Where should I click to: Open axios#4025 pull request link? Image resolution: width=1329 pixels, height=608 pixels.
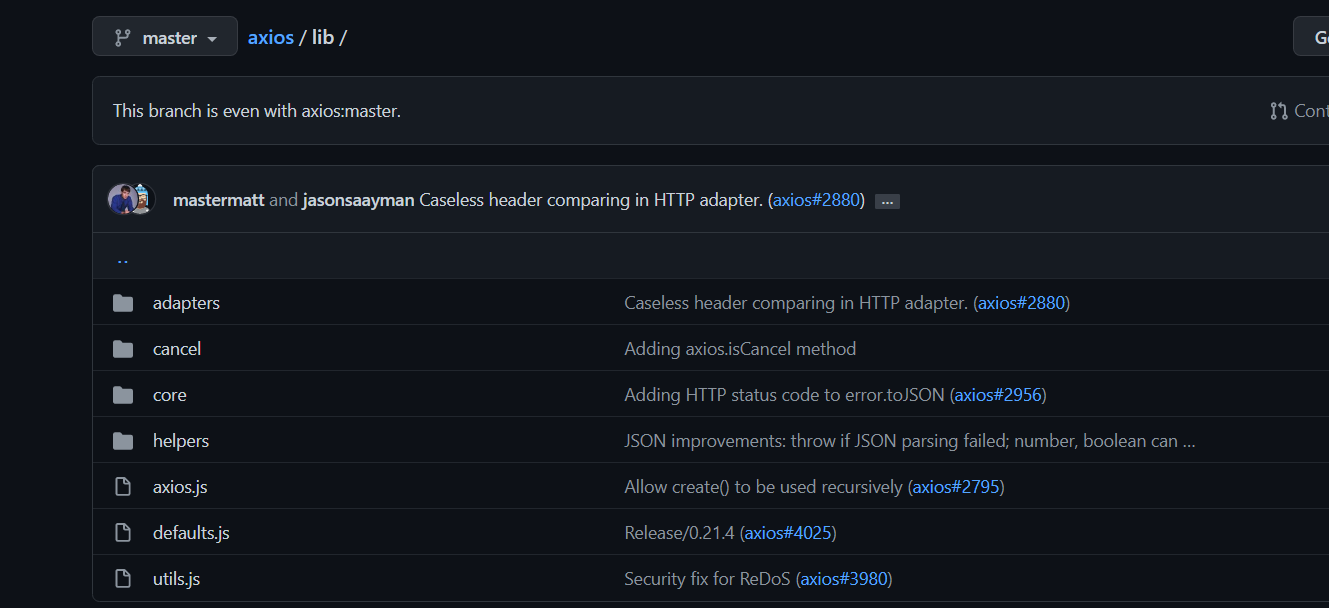(x=788, y=533)
